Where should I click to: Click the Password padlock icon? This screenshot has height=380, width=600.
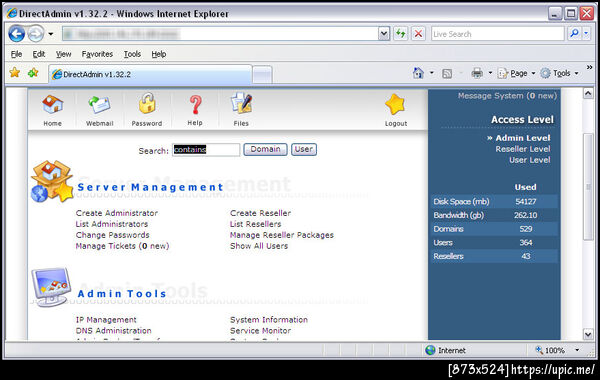[x=147, y=103]
